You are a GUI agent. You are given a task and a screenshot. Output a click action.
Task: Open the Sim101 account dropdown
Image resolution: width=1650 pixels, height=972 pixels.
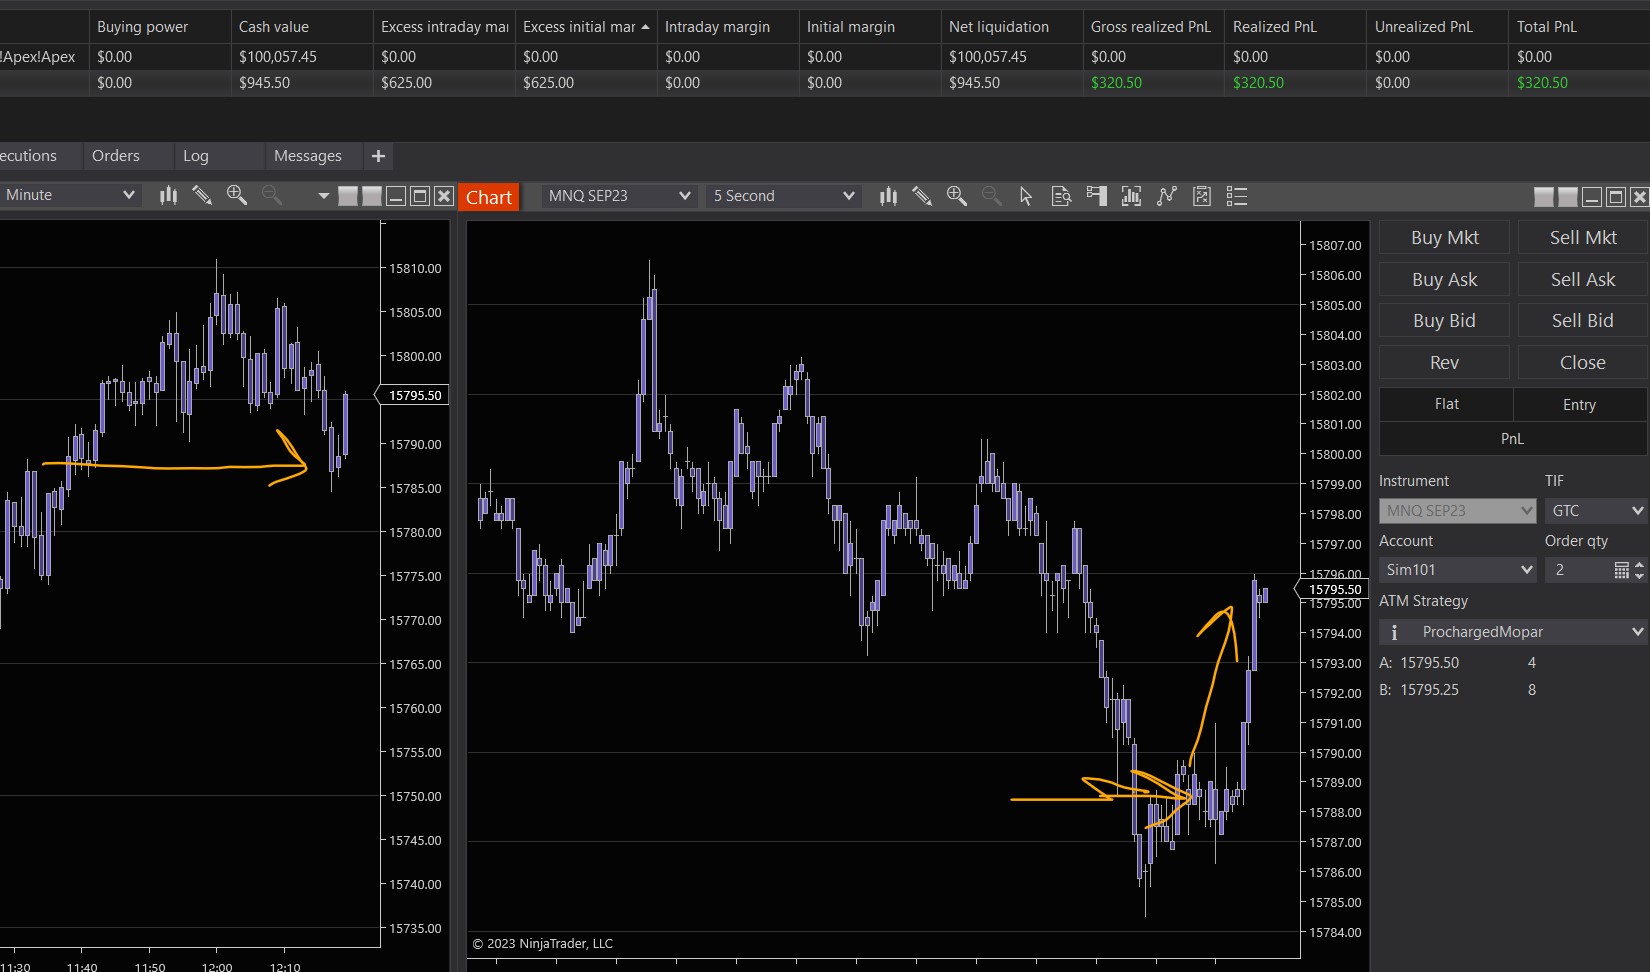(x=1457, y=570)
